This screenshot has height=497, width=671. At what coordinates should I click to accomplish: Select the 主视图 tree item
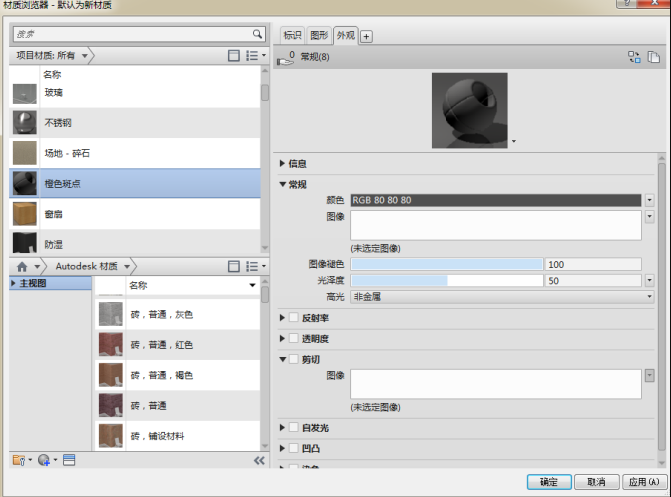coord(50,283)
